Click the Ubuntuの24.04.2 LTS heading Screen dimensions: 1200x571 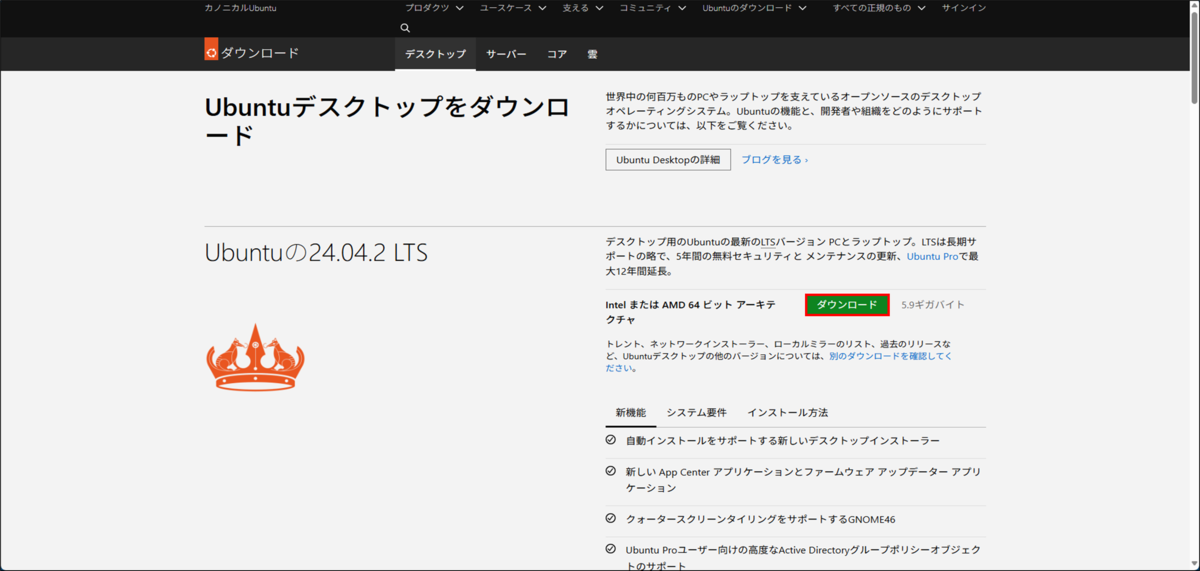(x=316, y=253)
